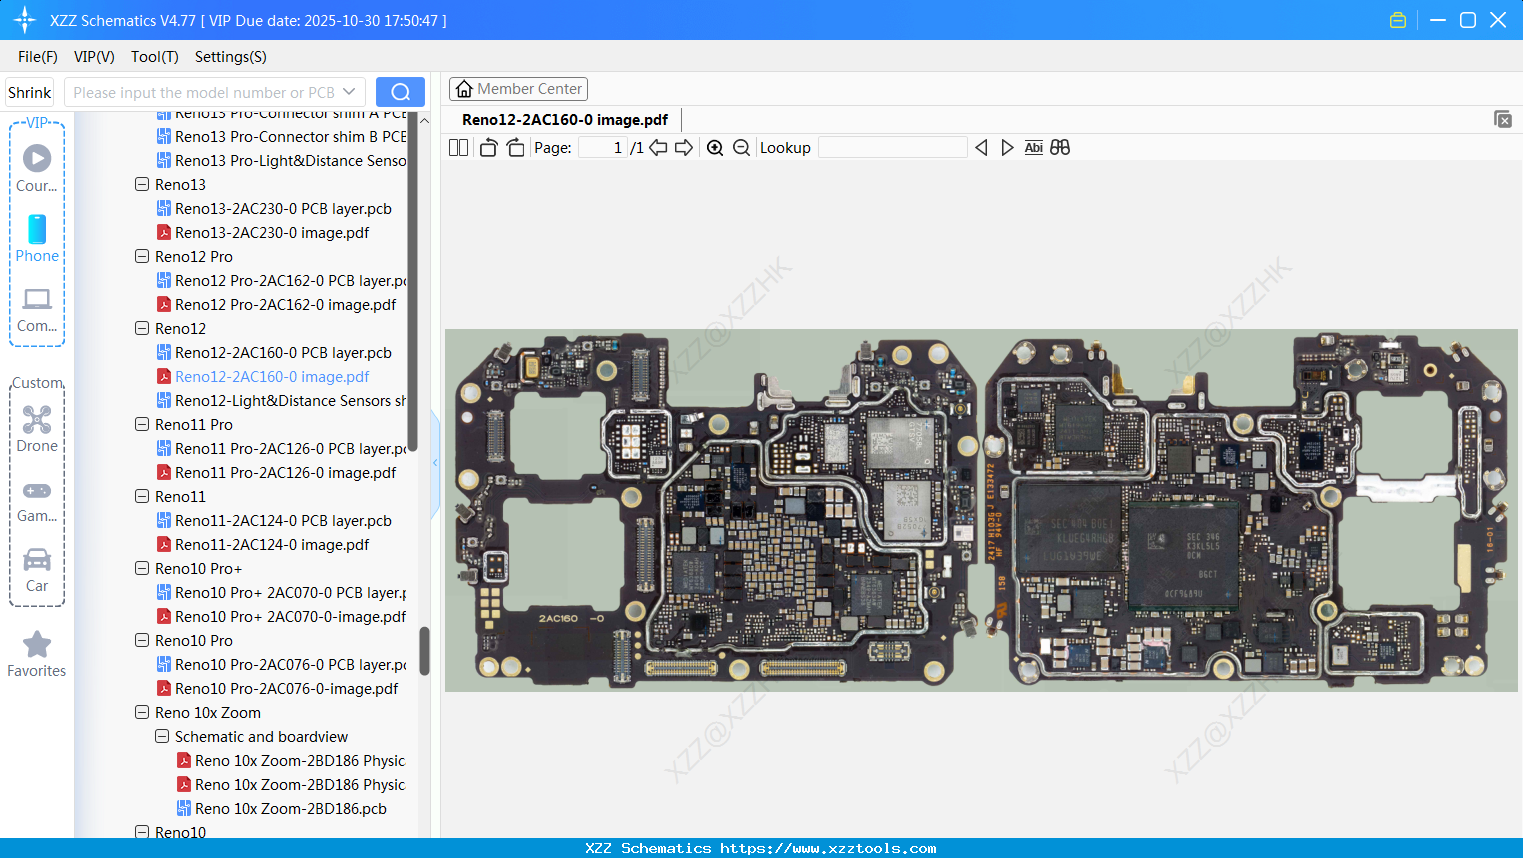Click the Shrink button
The image size is (1523, 858).
pyautogui.click(x=30, y=92)
